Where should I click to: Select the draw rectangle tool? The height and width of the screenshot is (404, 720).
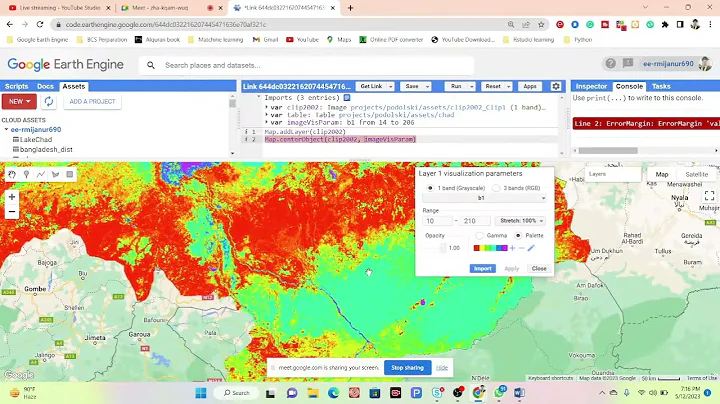tap(70, 174)
